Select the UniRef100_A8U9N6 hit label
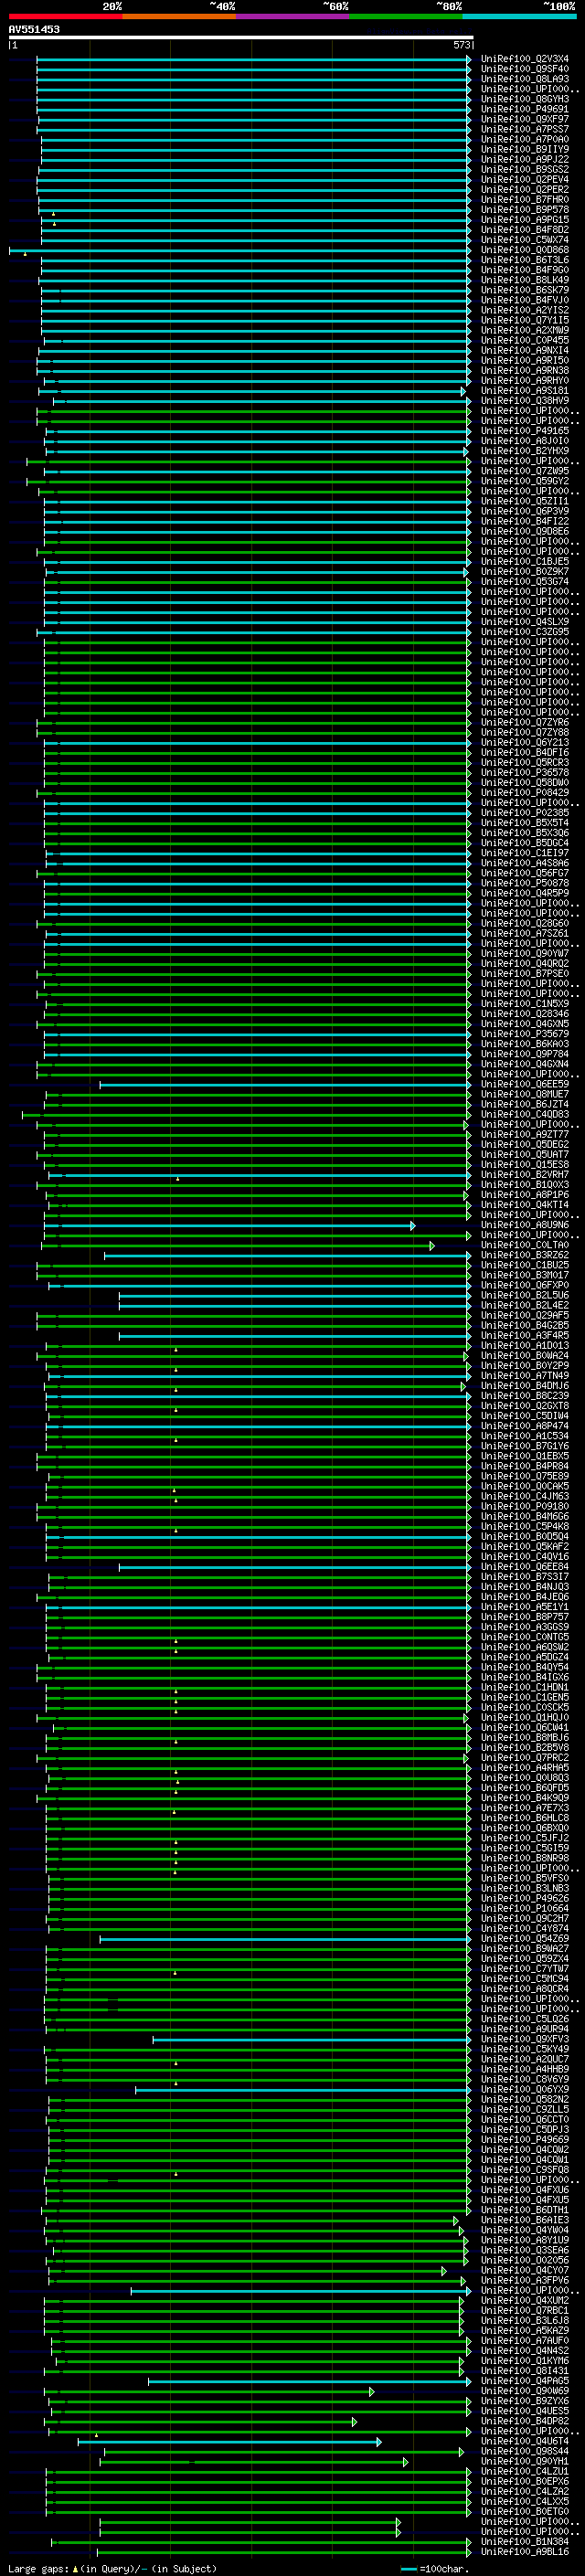The height and width of the screenshot is (2576, 585). click(524, 1225)
